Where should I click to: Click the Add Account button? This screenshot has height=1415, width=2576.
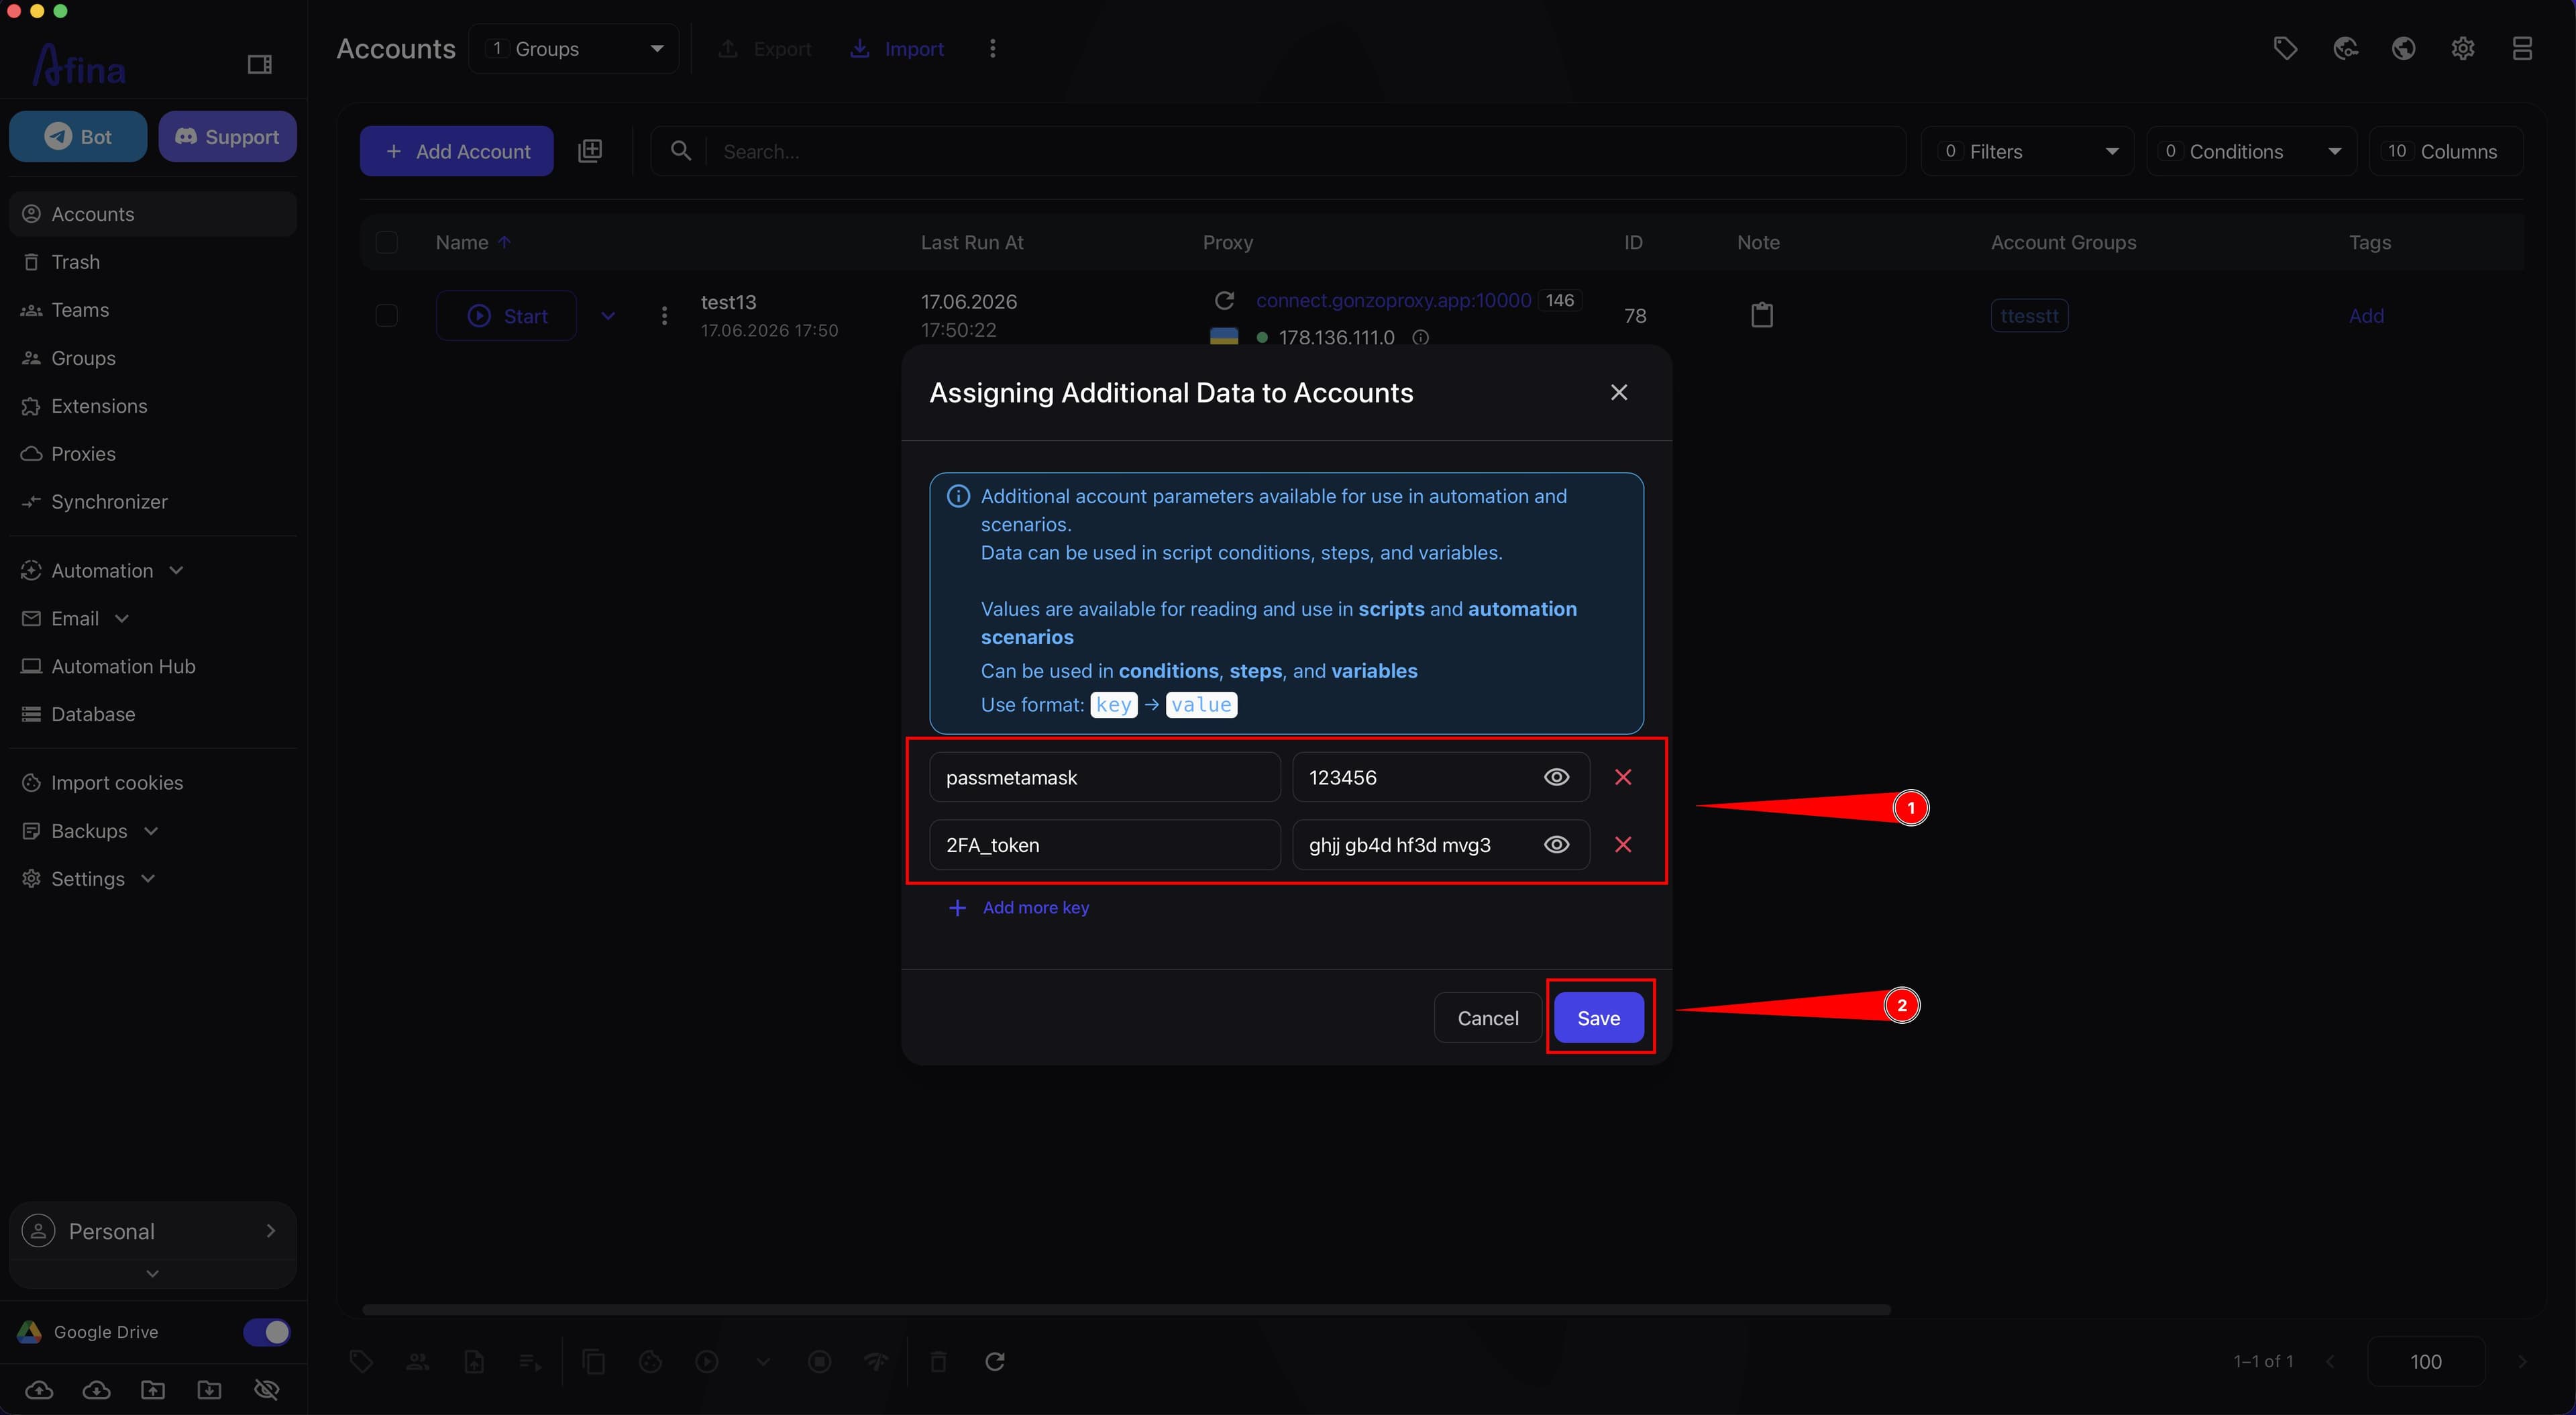[x=456, y=151]
